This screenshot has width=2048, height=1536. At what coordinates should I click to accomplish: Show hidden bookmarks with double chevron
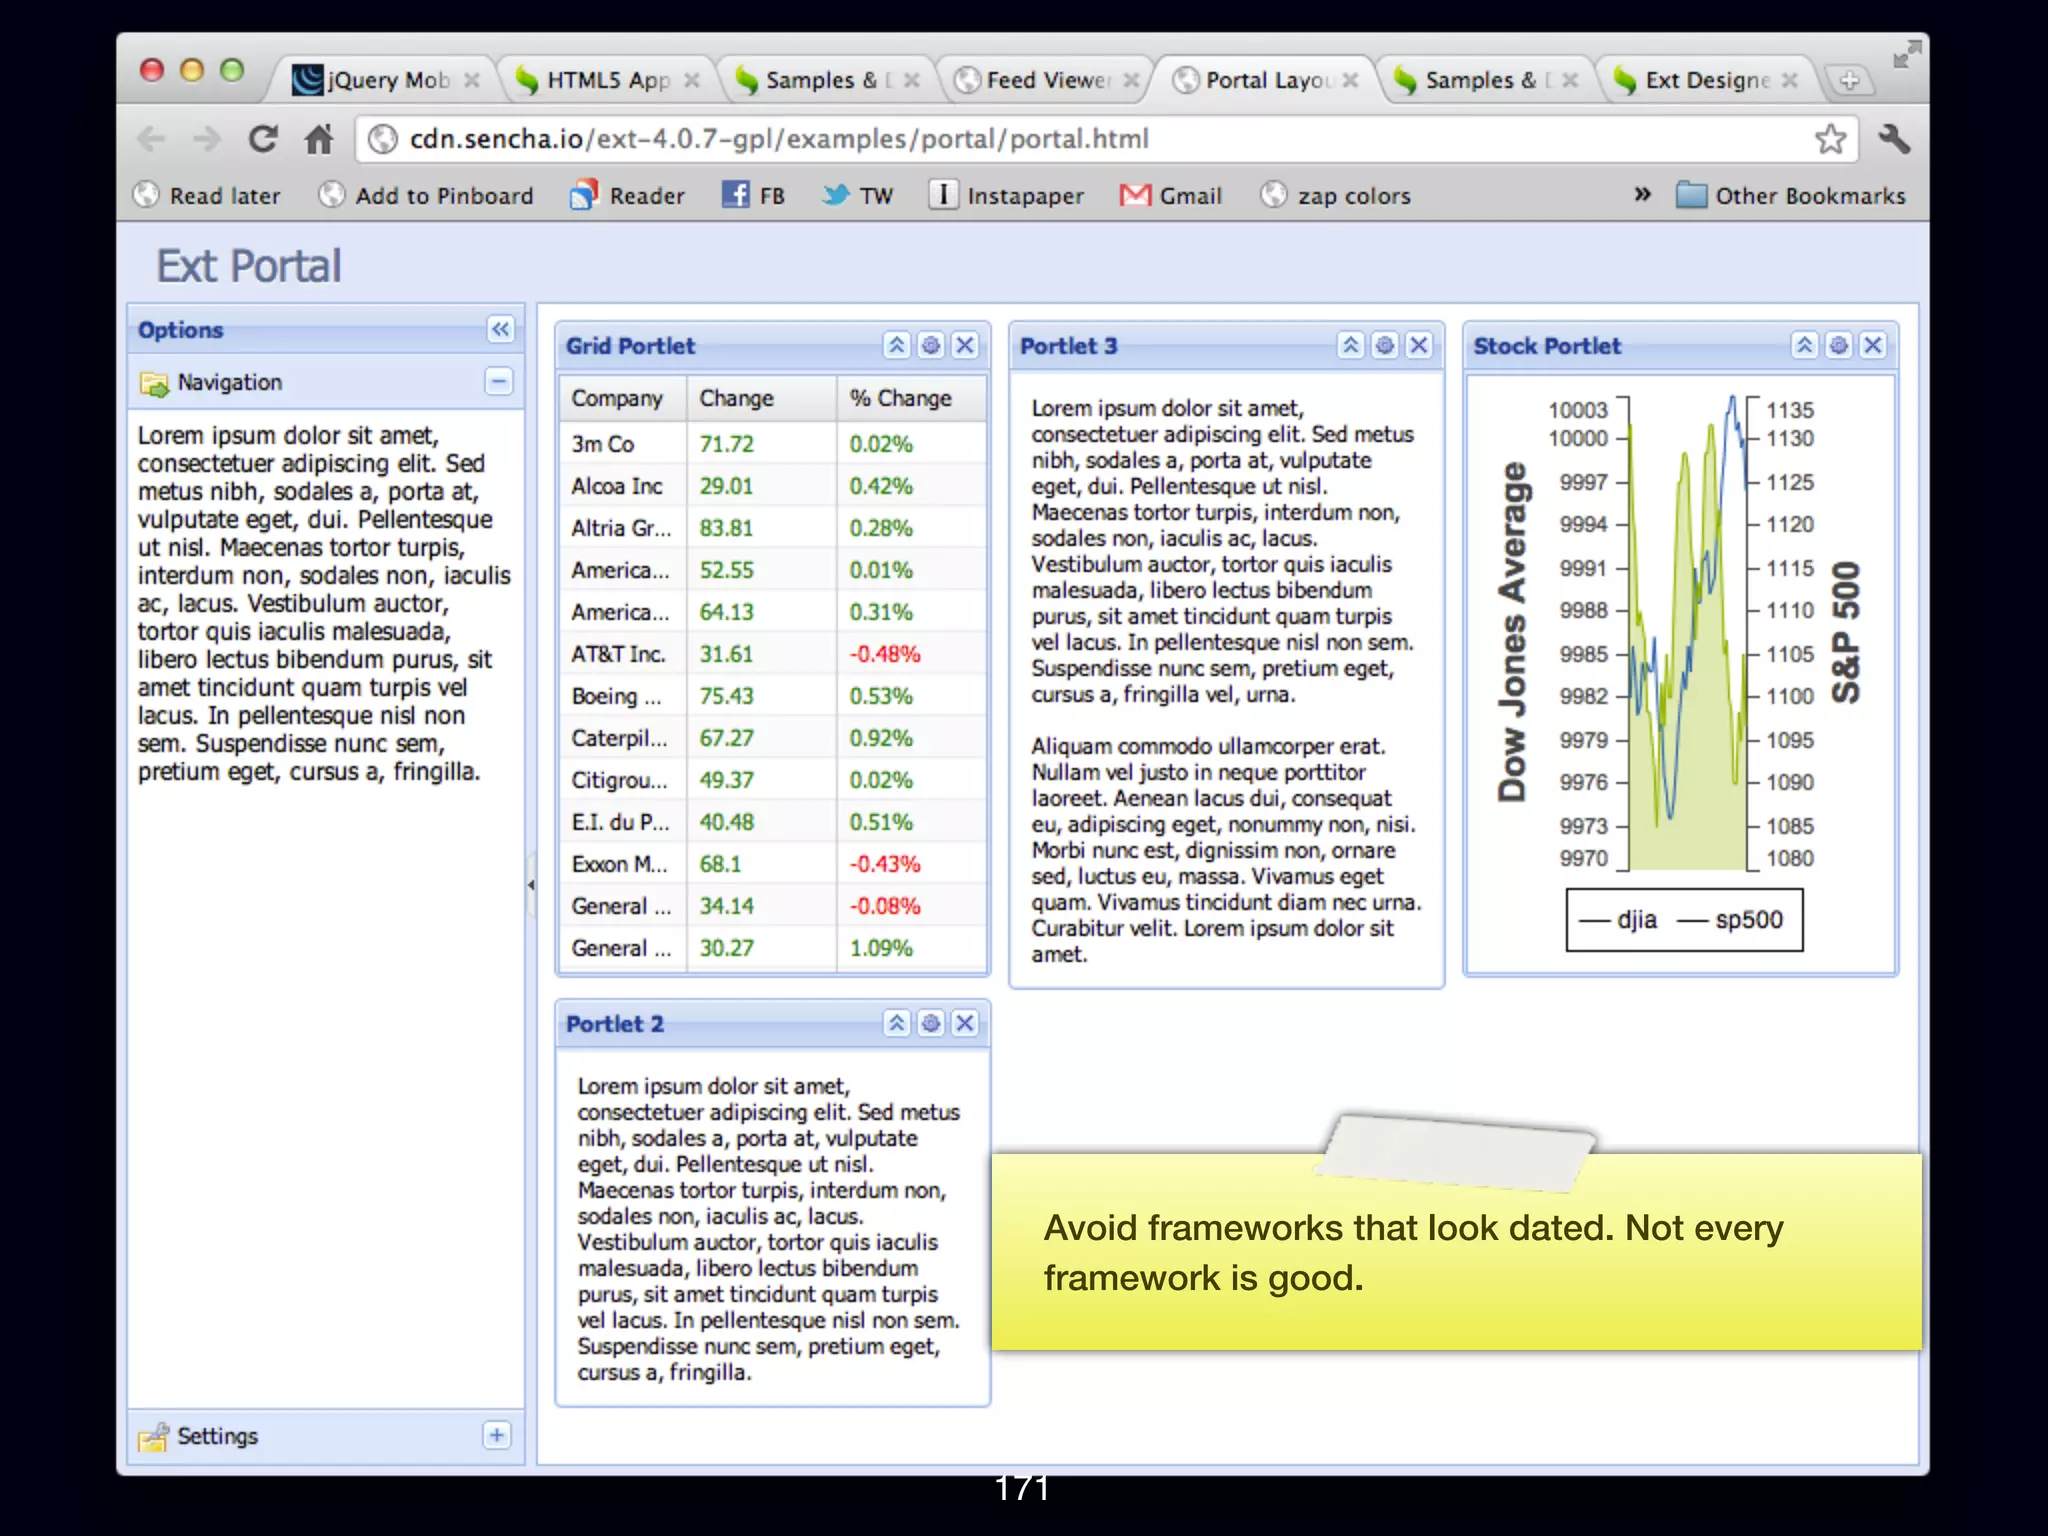click(x=1642, y=194)
